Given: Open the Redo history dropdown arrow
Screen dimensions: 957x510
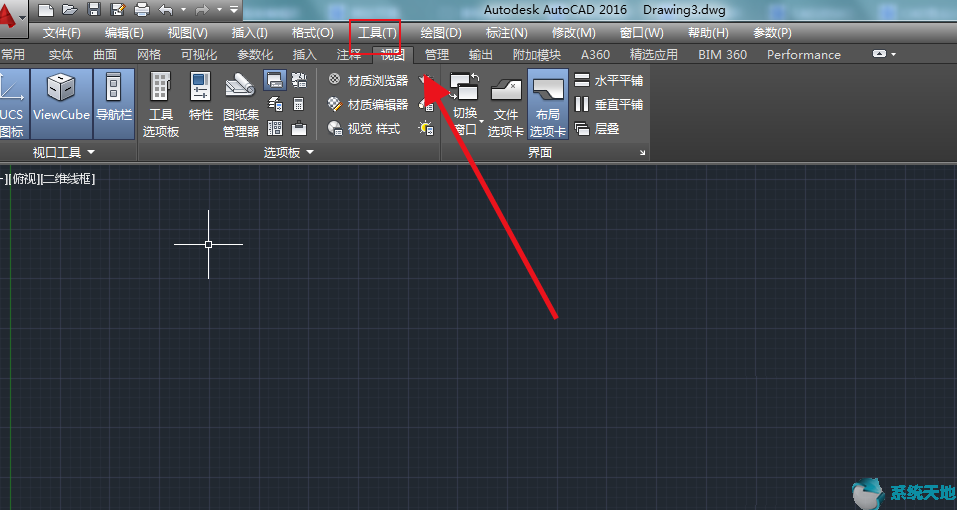Looking at the screenshot, I should click(220, 10).
